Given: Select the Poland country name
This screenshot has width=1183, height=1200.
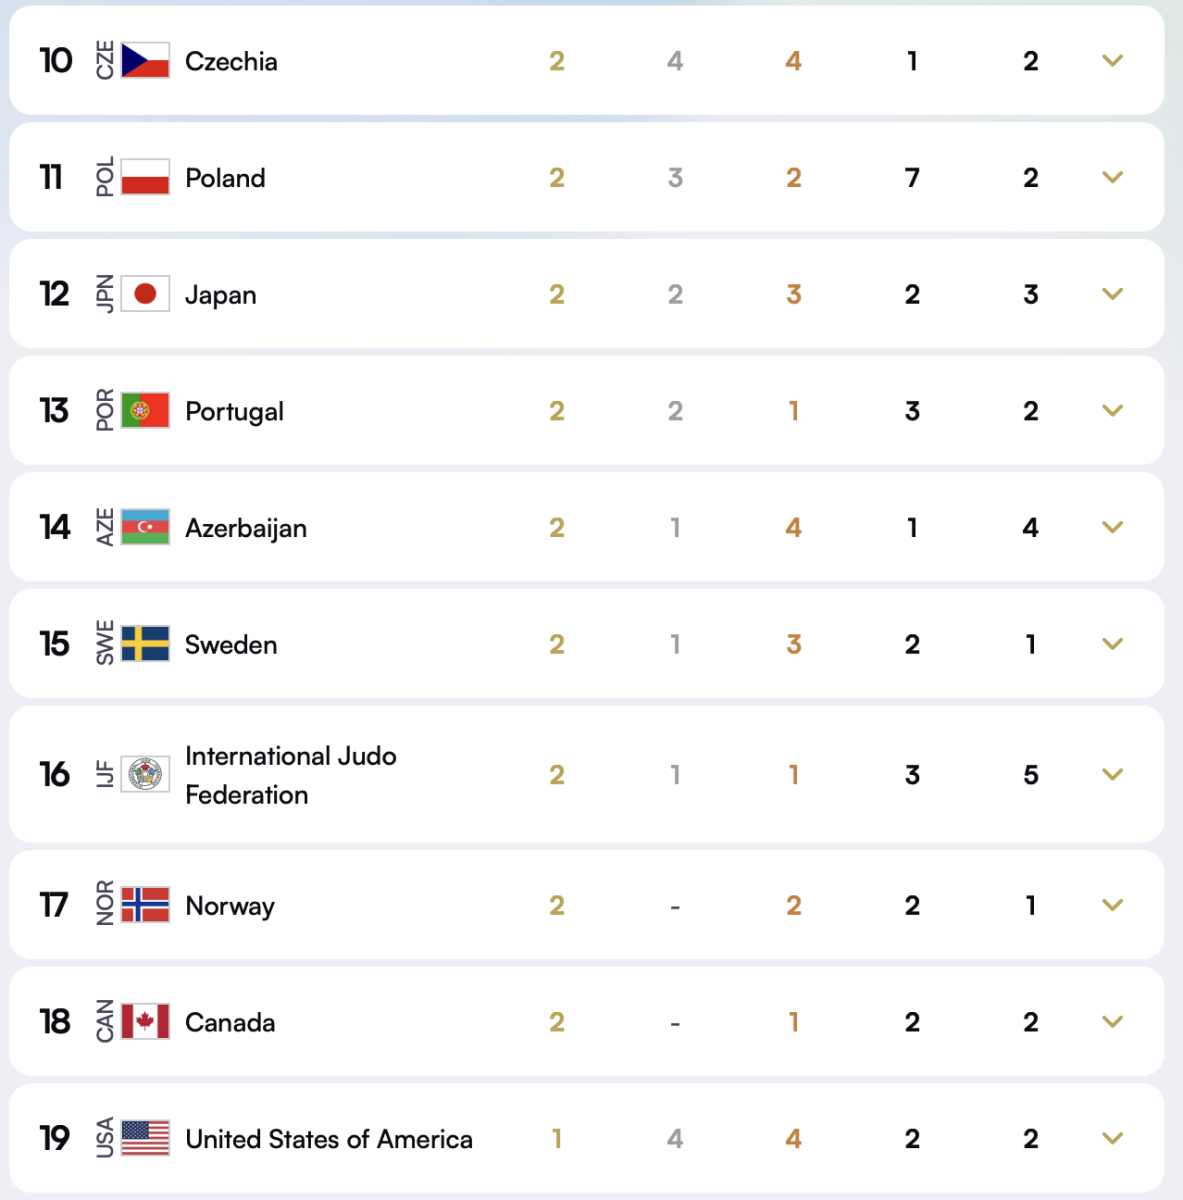Looking at the screenshot, I should [225, 177].
